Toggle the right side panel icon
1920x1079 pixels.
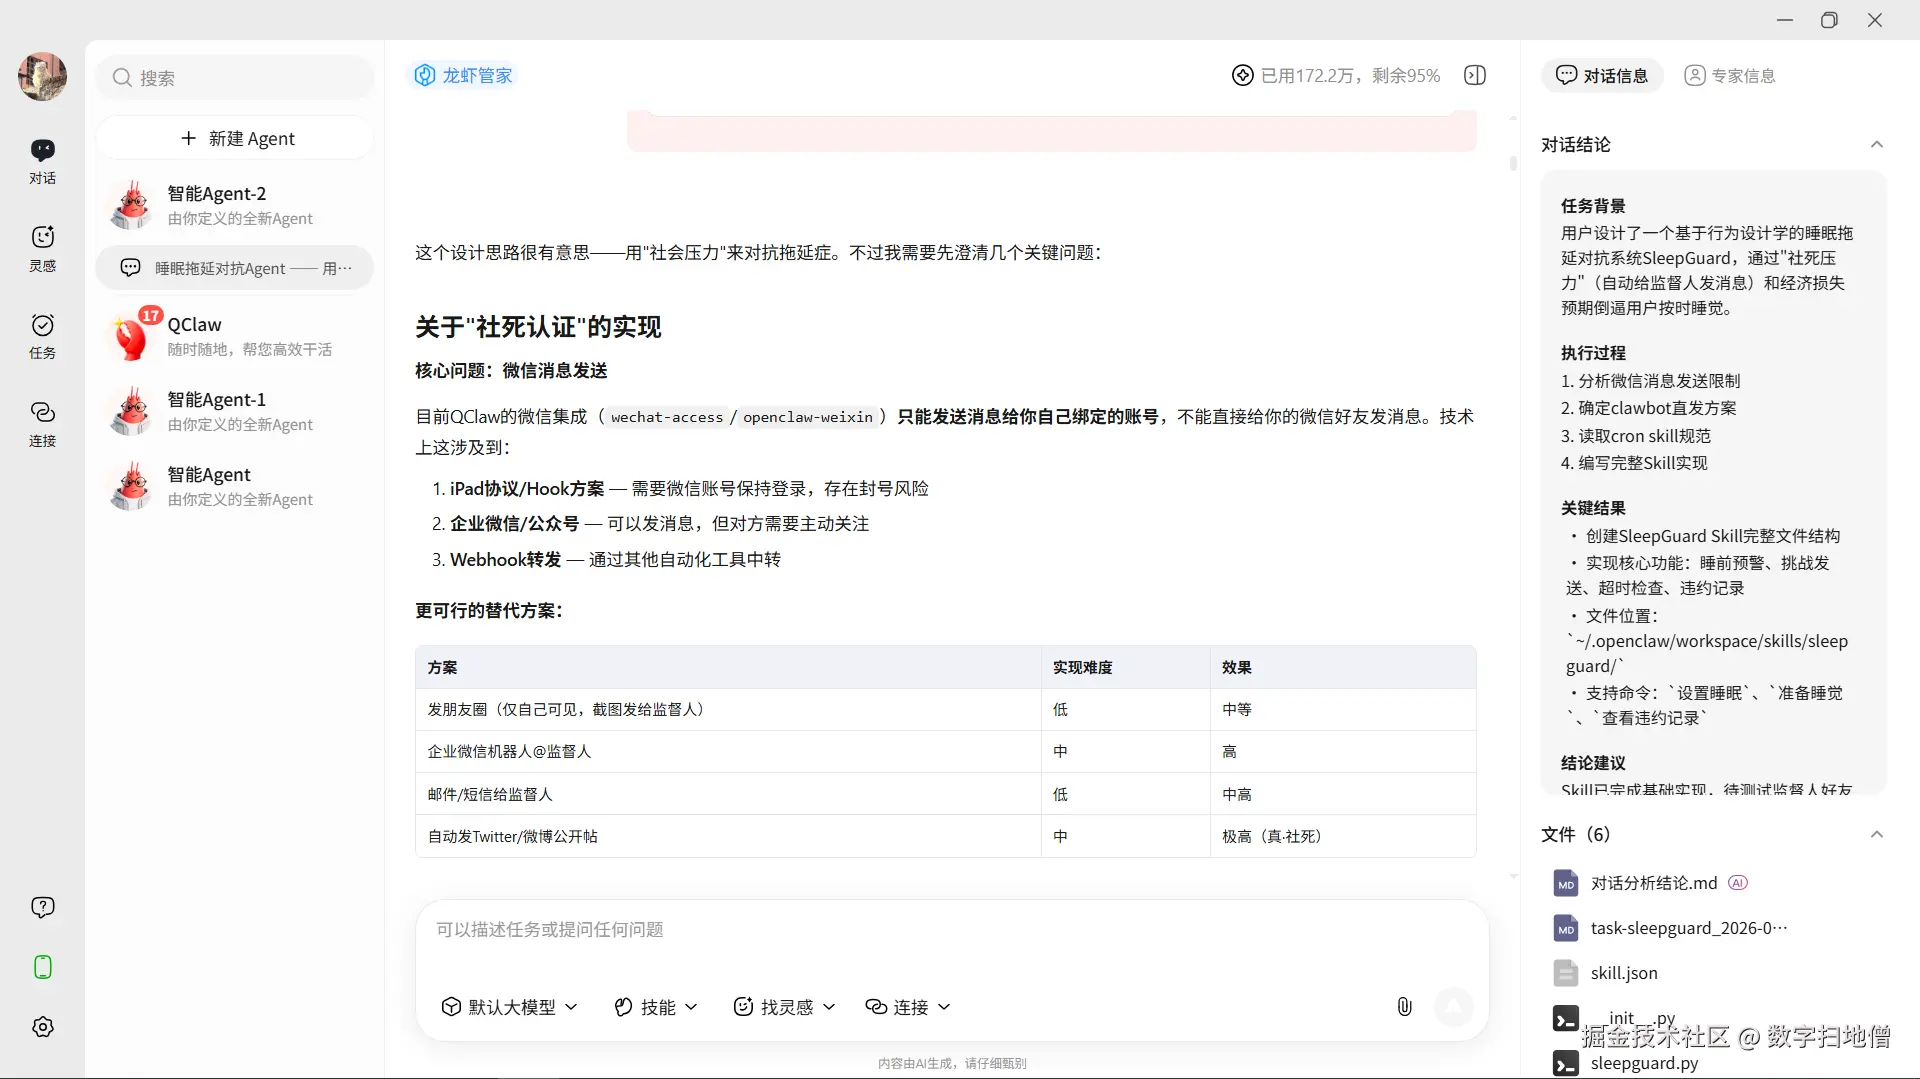point(1475,75)
